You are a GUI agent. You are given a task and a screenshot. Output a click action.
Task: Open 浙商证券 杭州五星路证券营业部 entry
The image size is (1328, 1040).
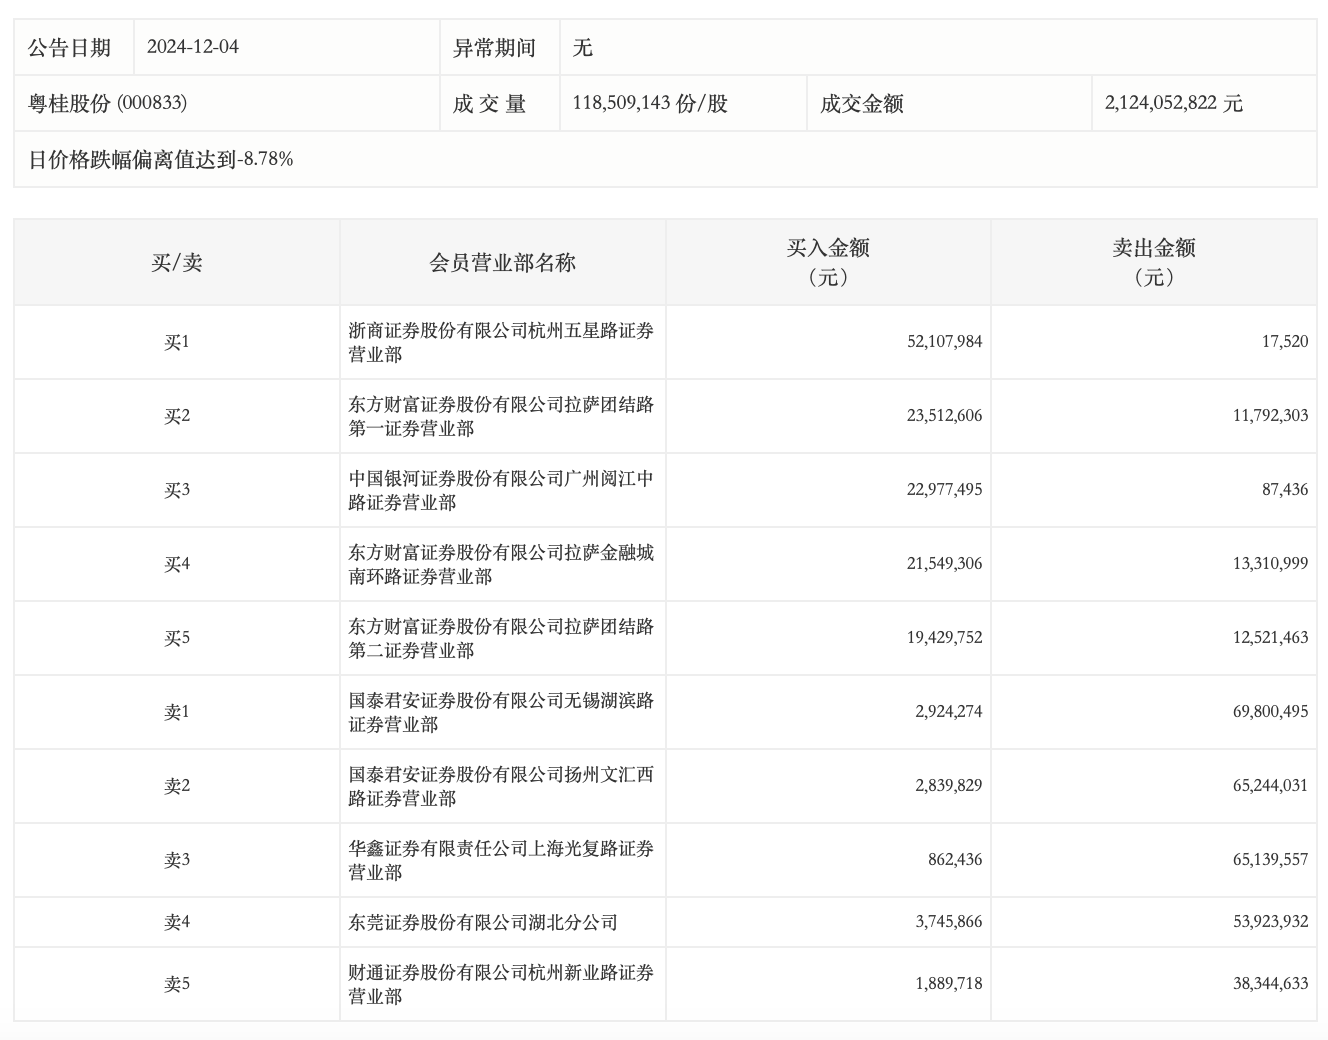[501, 342]
